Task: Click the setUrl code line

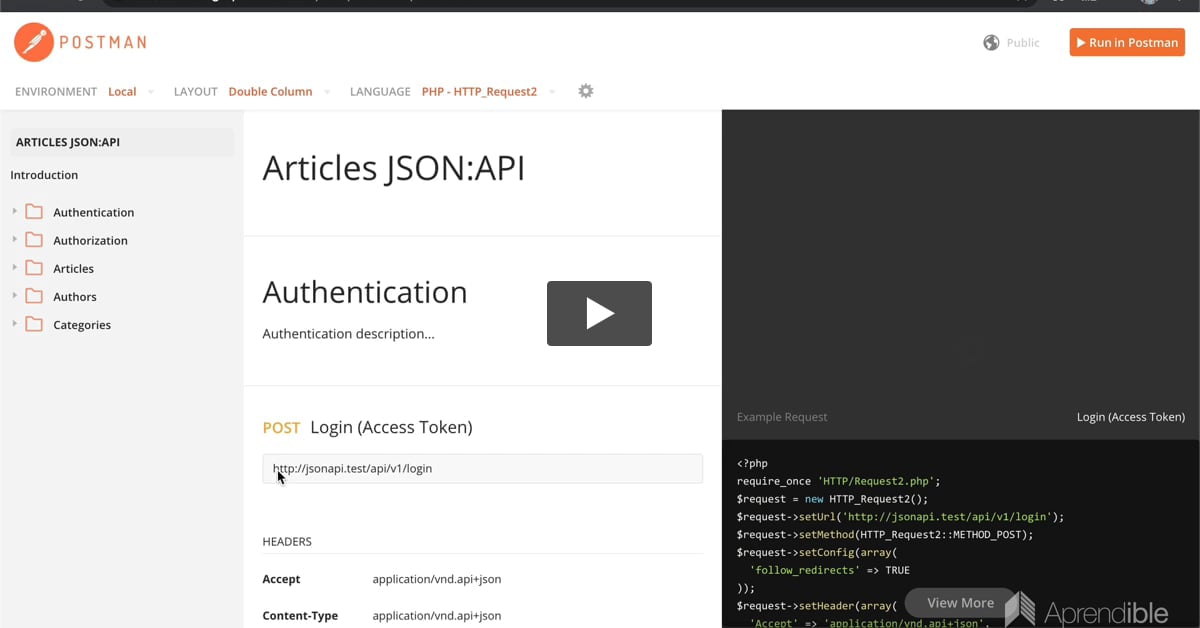Action: click(900, 517)
